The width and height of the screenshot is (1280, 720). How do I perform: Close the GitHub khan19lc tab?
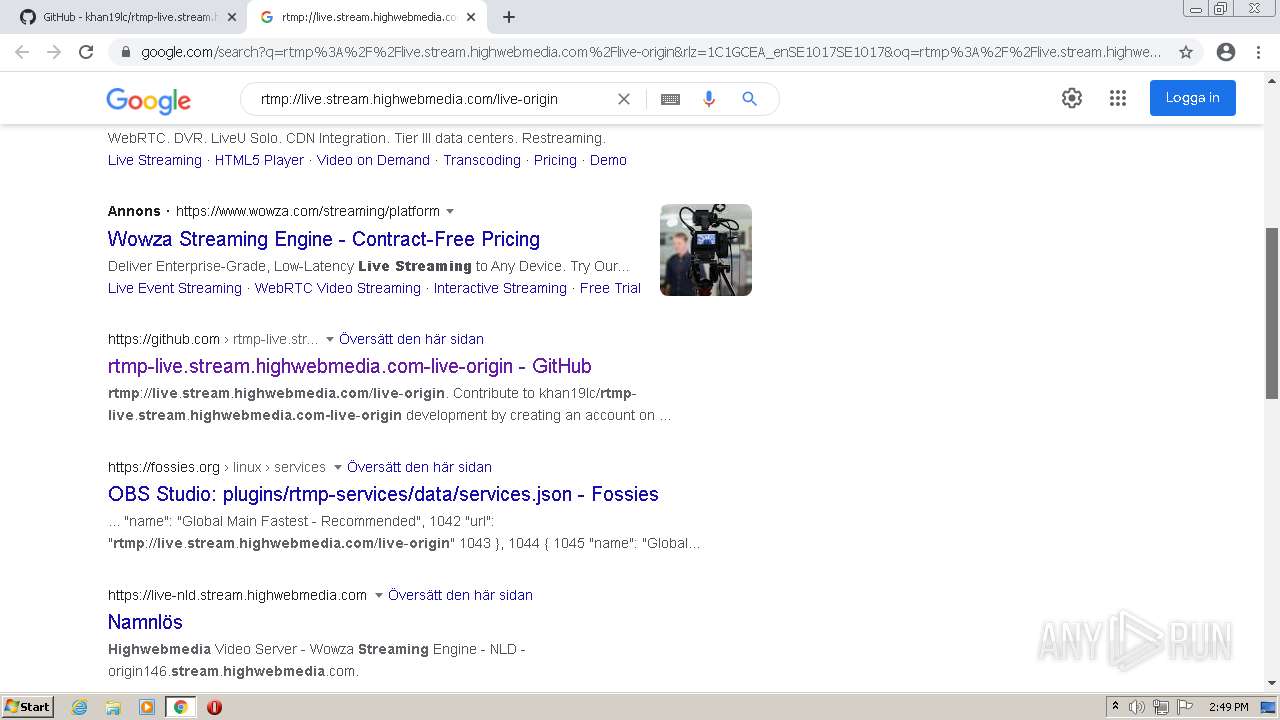[x=232, y=17]
